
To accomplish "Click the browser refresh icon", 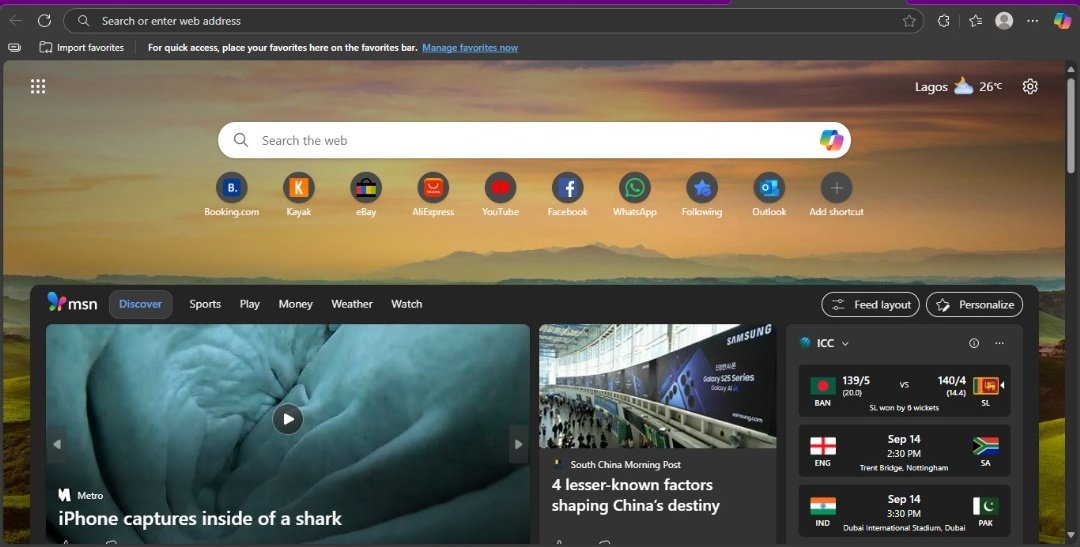I will click(44, 21).
